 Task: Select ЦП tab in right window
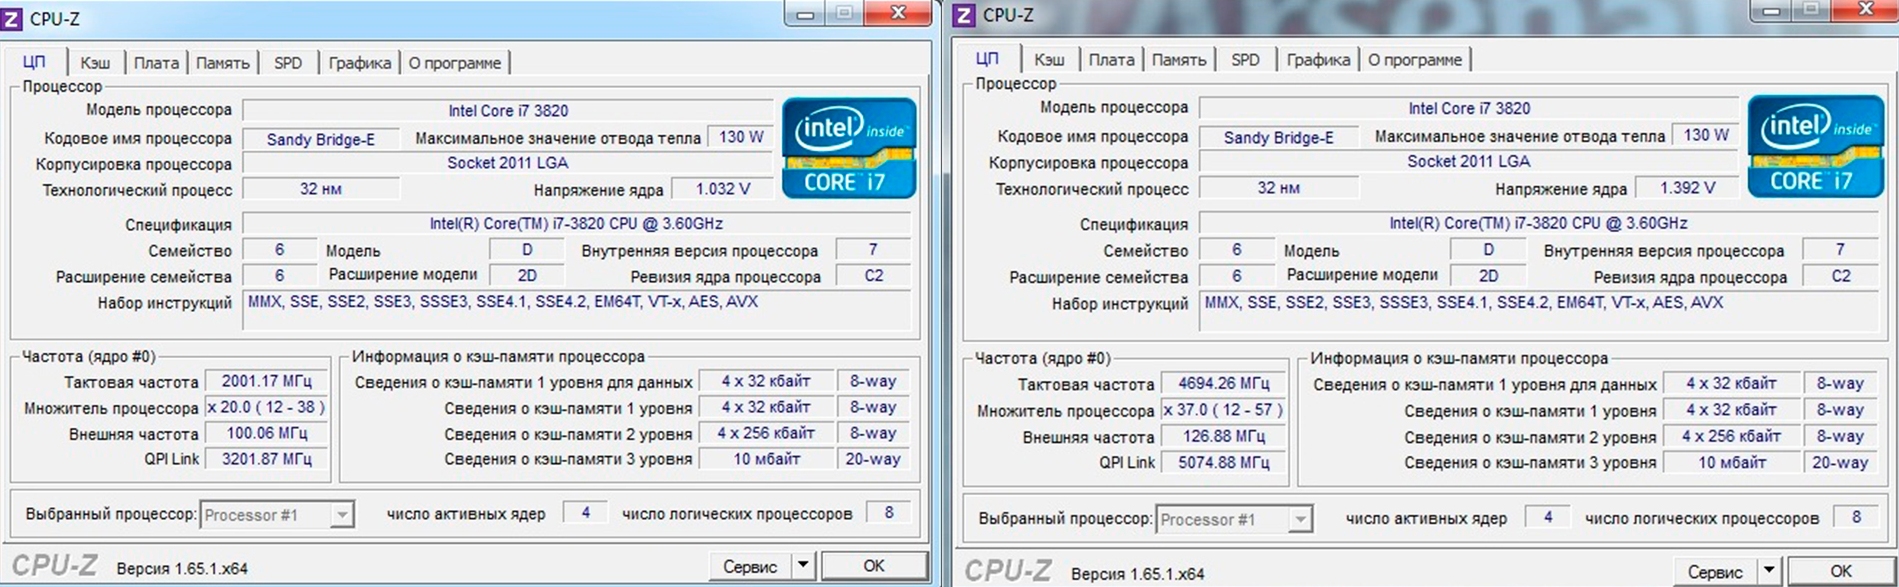tap(987, 58)
